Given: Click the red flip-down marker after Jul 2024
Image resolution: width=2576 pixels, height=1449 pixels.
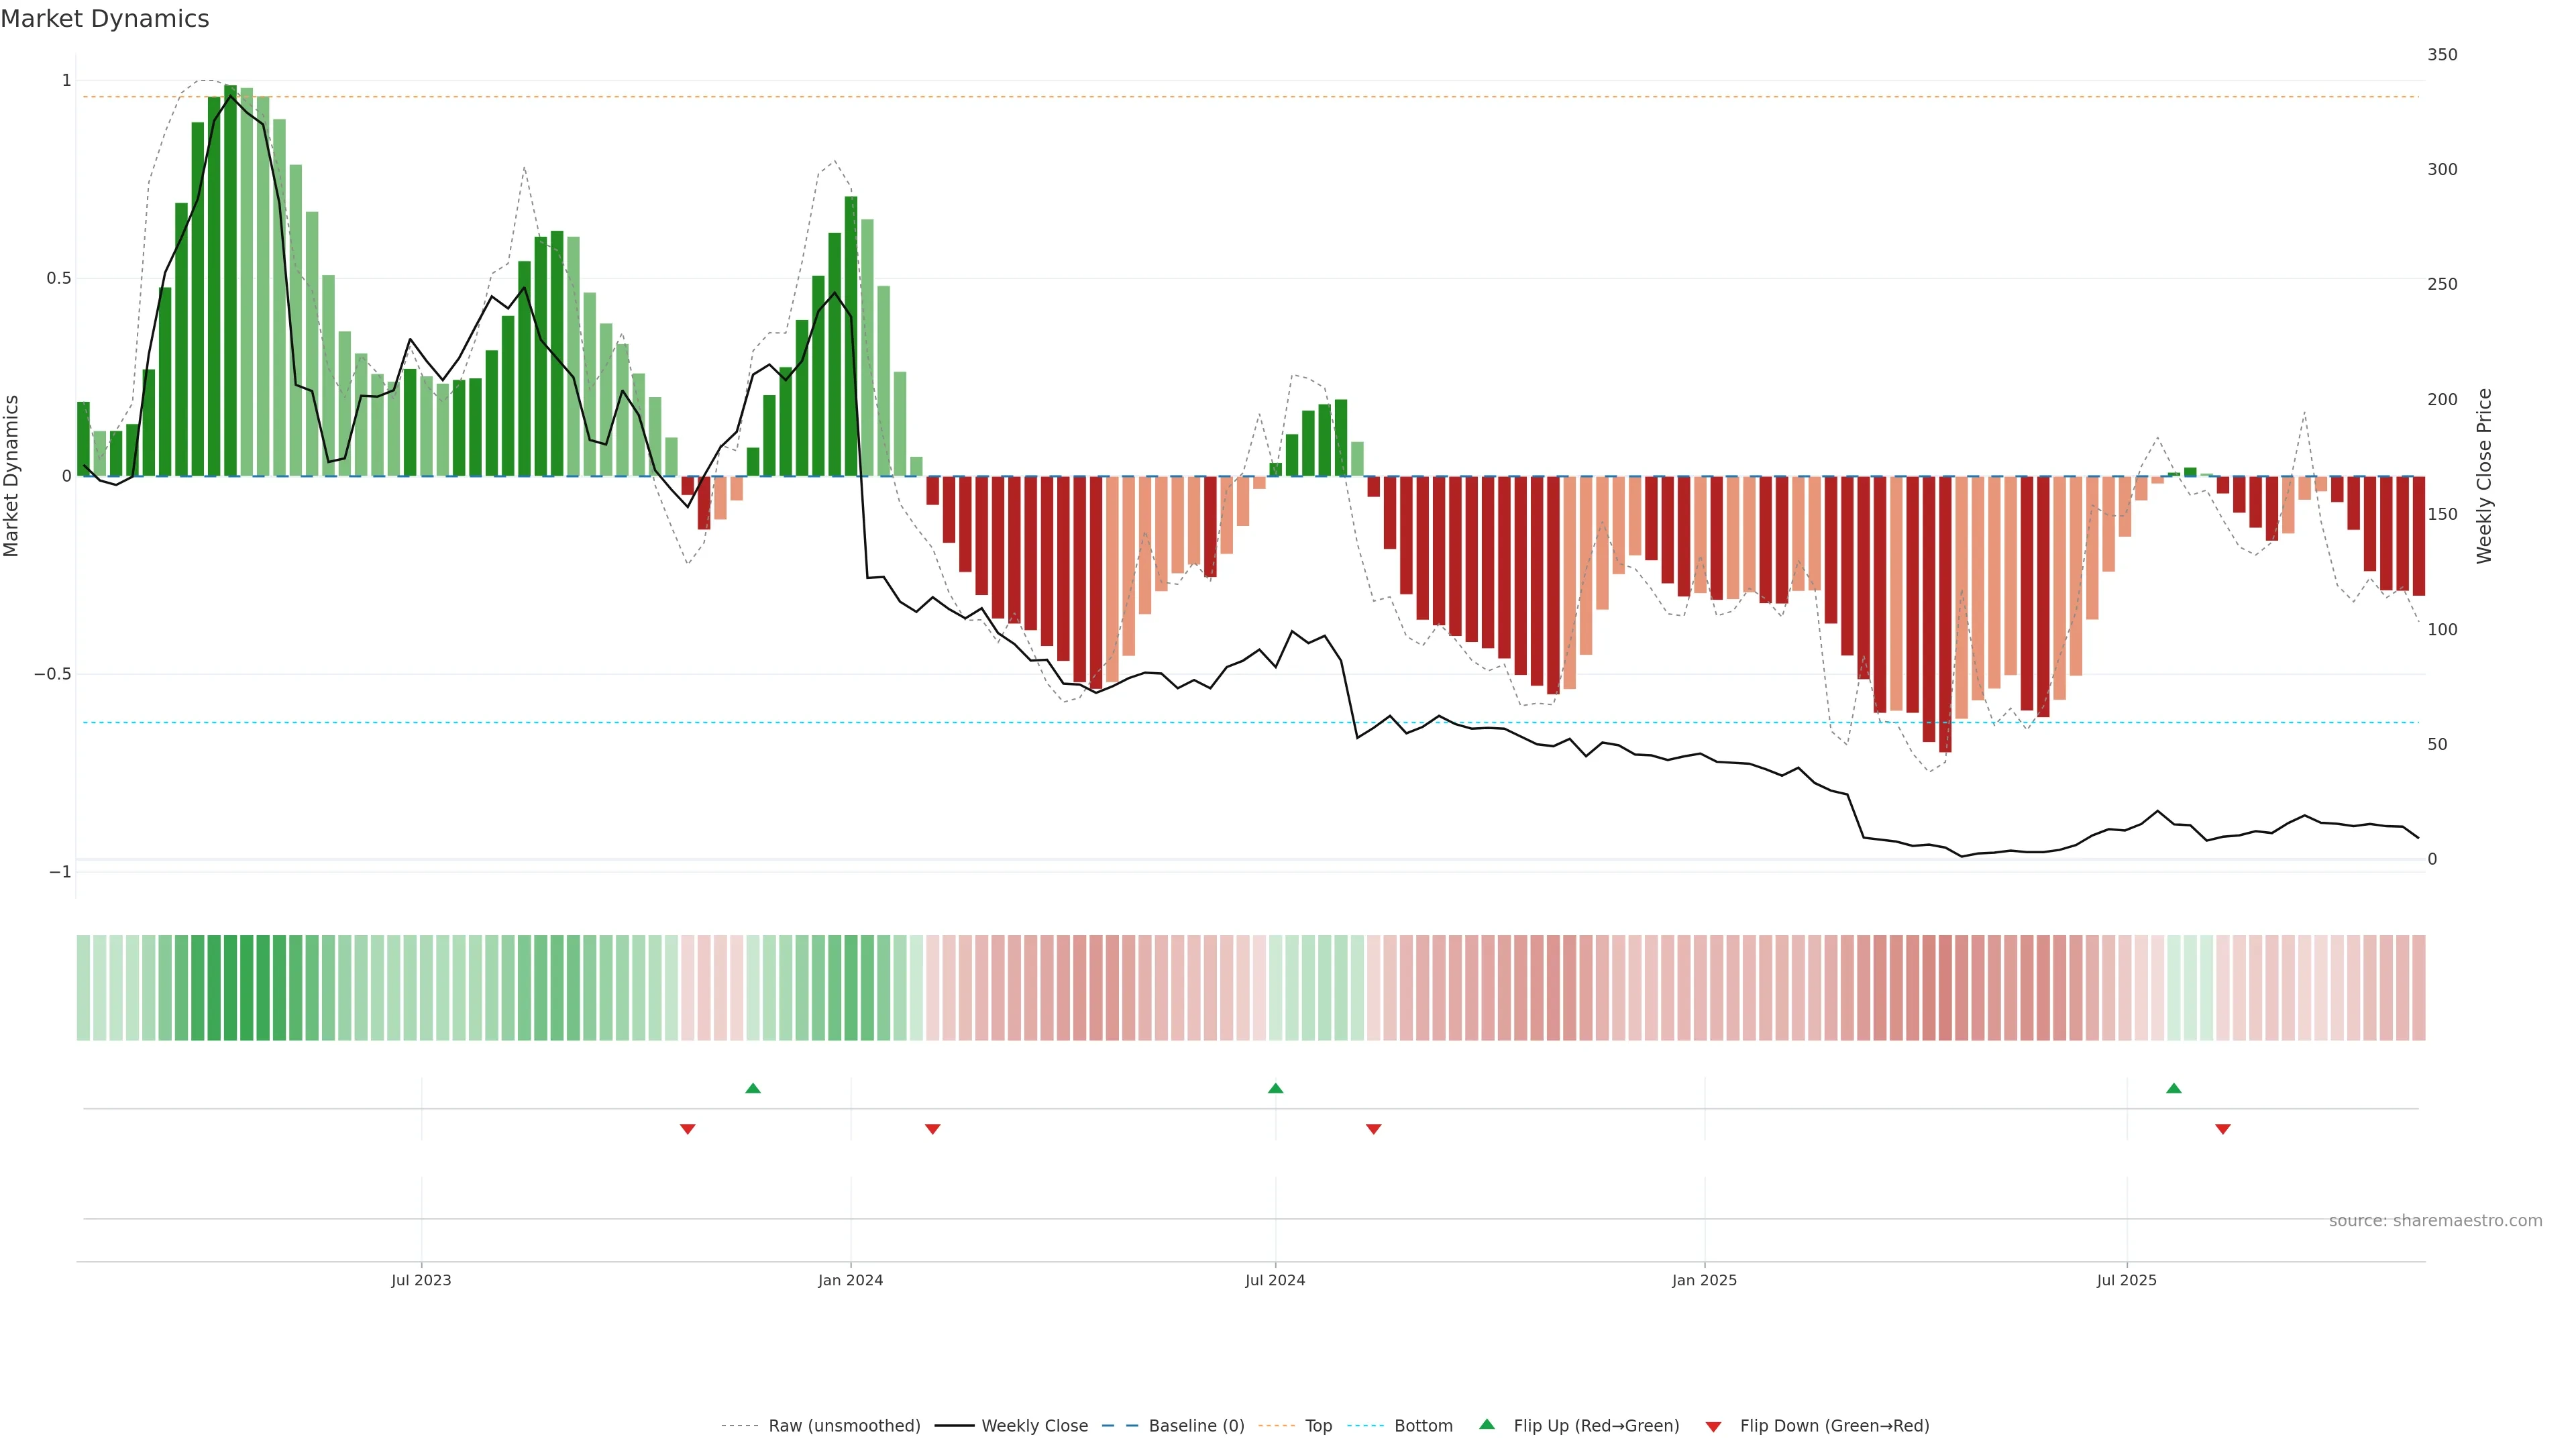Looking at the screenshot, I should click(1373, 1129).
